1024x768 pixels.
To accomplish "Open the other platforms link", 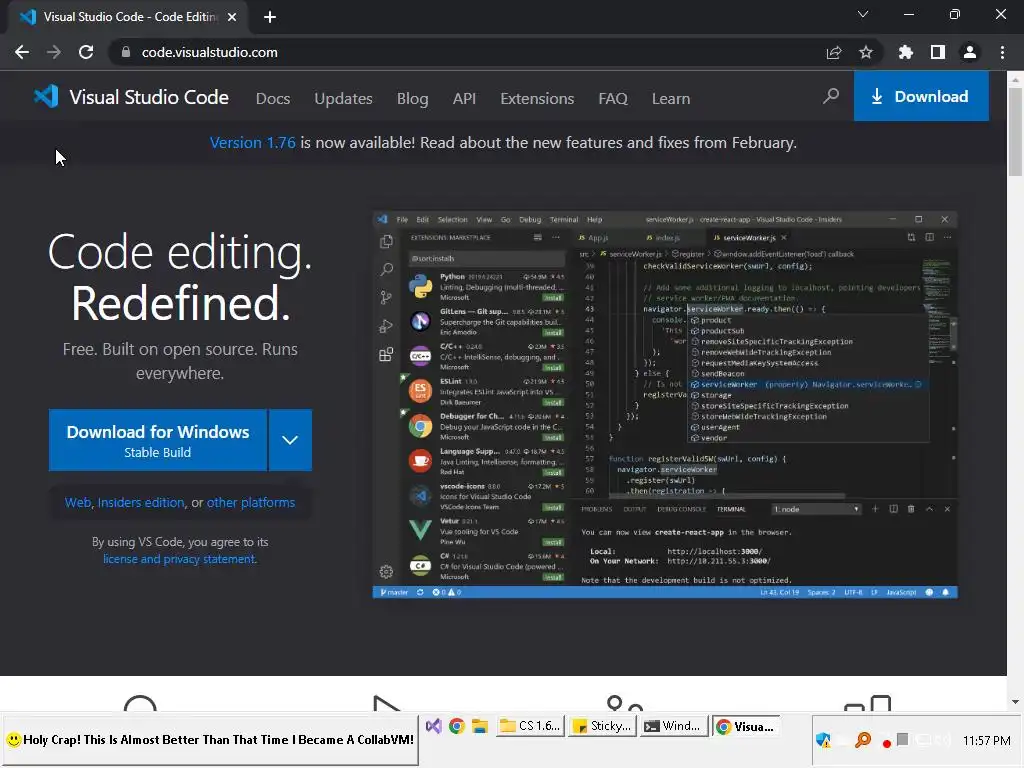I will point(251,502).
